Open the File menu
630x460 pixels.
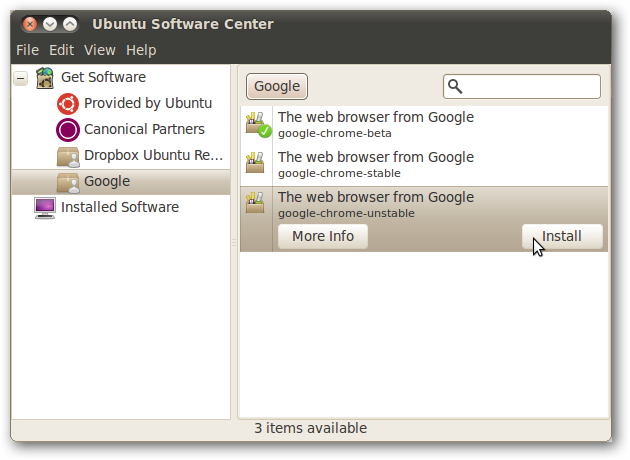click(27, 49)
